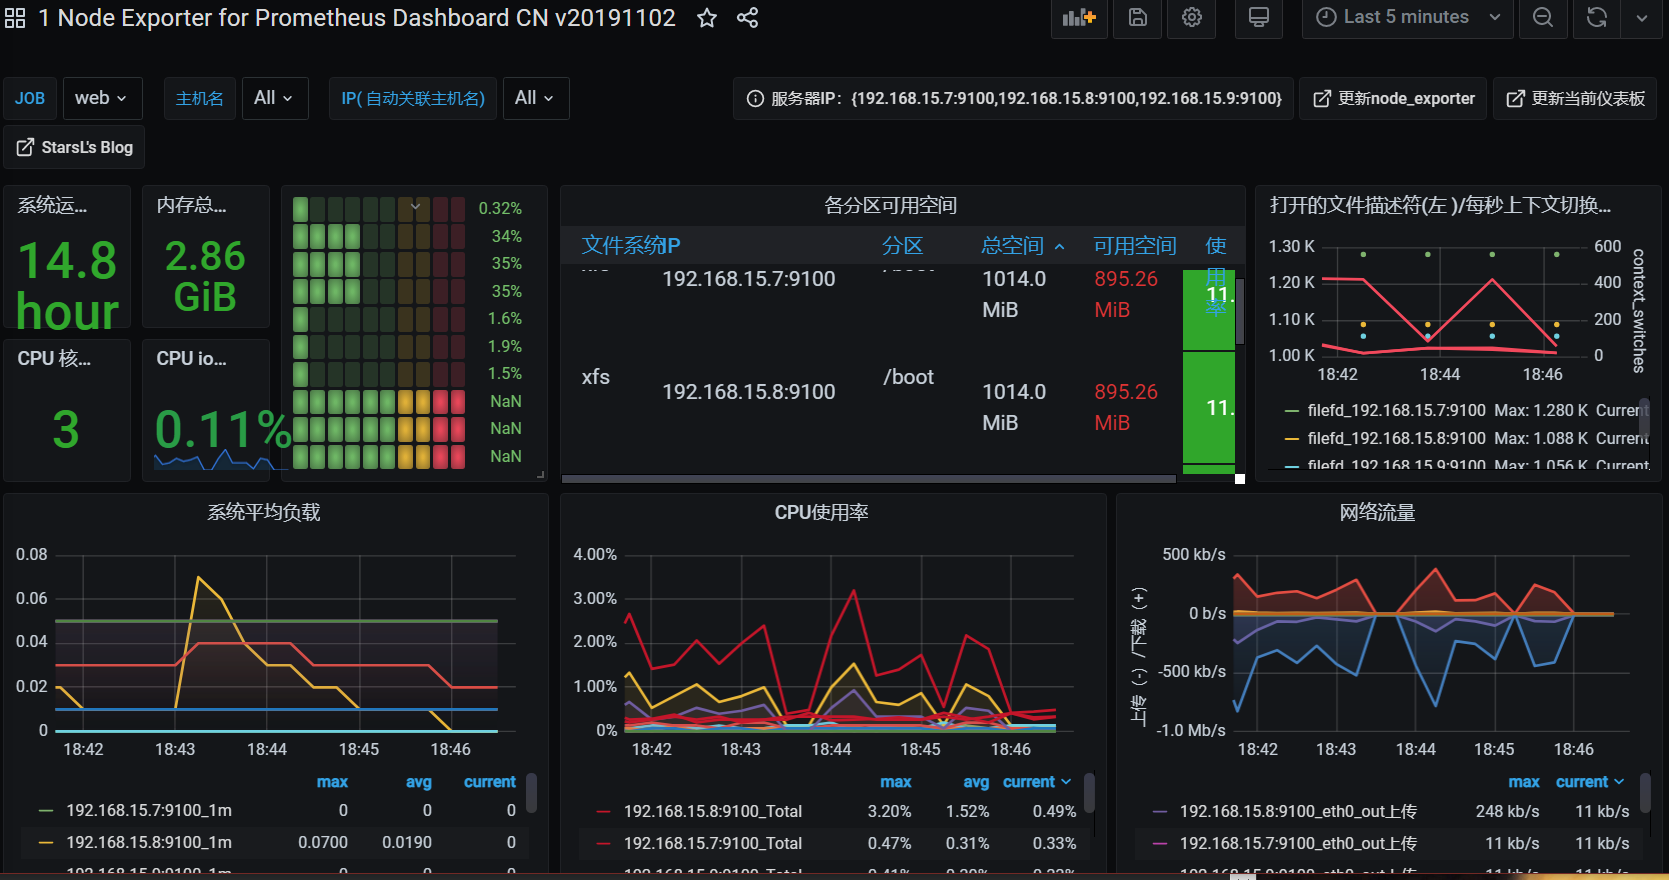
Task: Sort load legend by avg column
Action: (x=419, y=782)
